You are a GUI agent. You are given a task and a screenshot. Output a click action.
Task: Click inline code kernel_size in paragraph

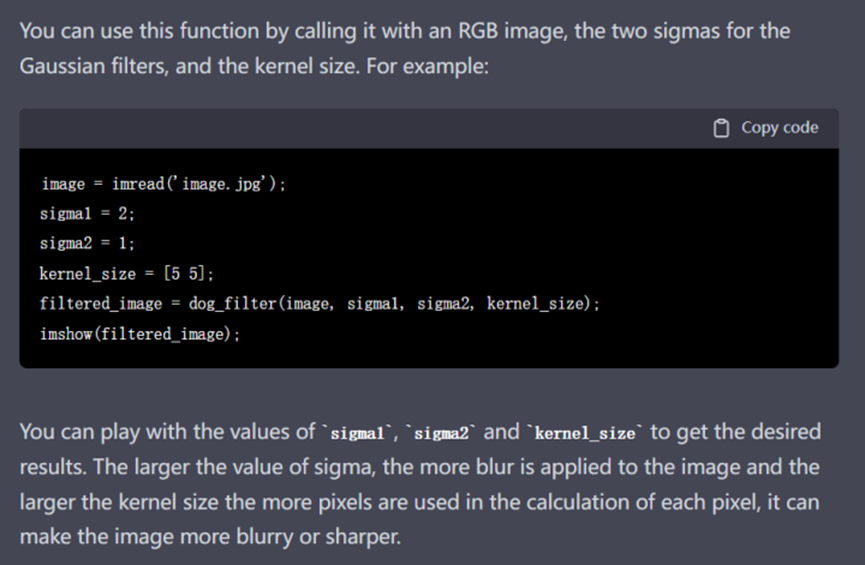tap(585, 434)
